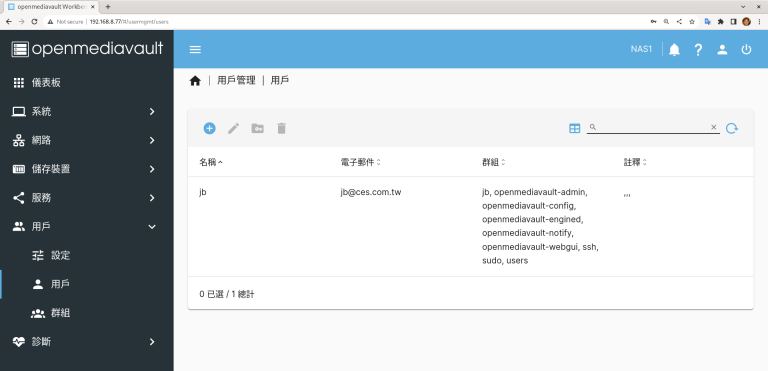Click the browser back arrow
The width and height of the screenshot is (768, 371).
point(9,22)
